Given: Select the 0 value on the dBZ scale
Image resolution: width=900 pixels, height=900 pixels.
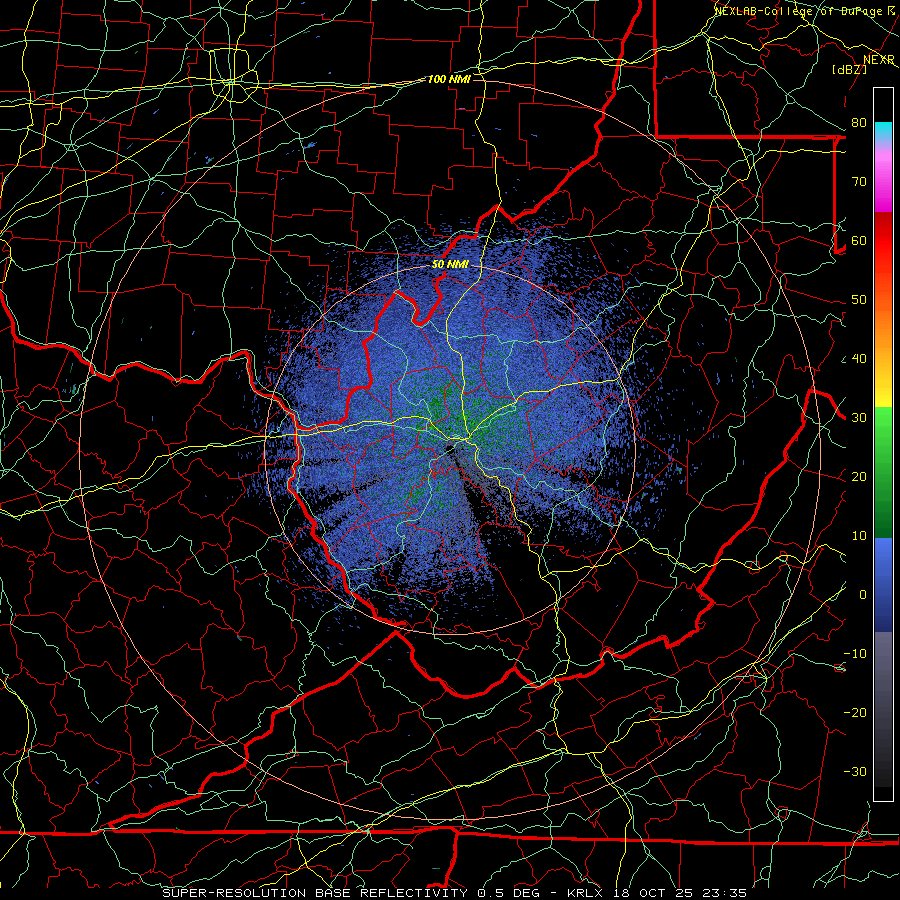Looking at the screenshot, I should pyautogui.click(x=863, y=595).
